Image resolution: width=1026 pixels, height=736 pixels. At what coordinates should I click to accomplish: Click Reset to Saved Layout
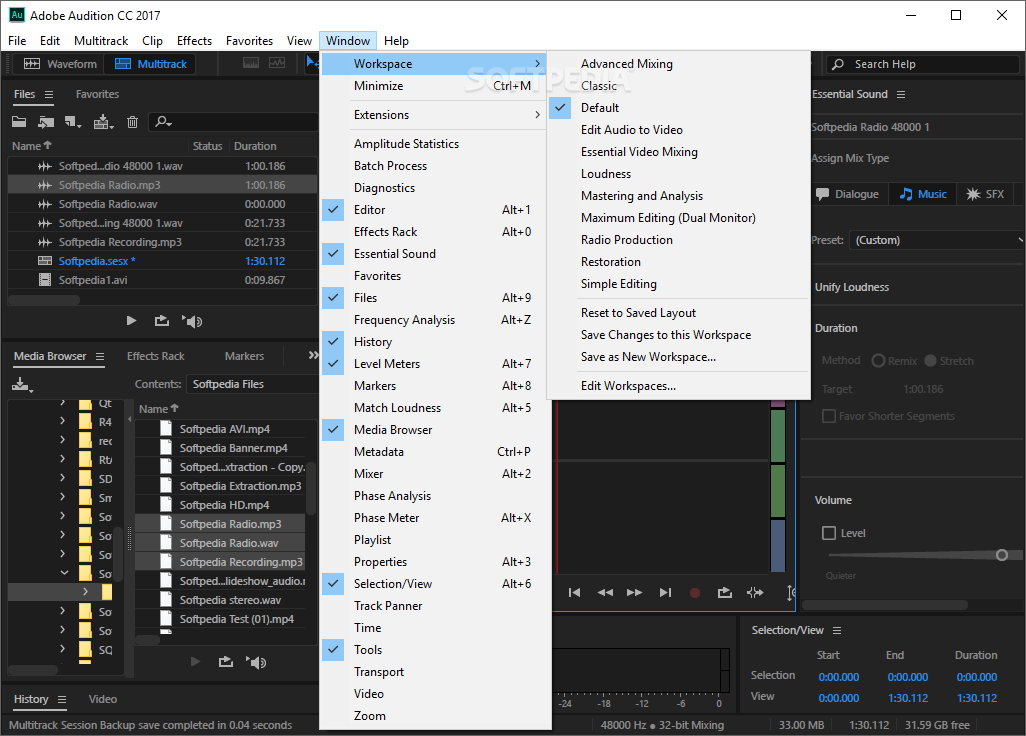pyautogui.click(x=679, y=313)
